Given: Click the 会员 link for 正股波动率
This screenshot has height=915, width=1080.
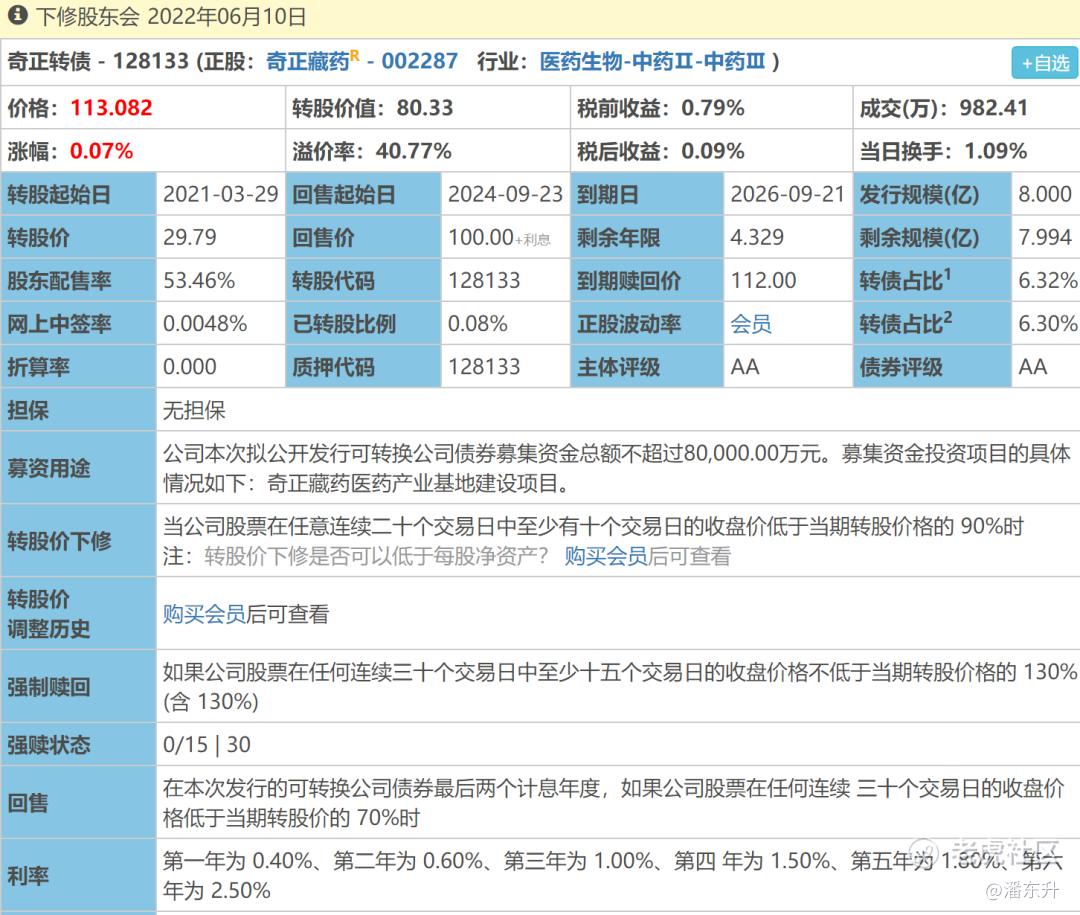Looking at the screenshot, I should pos(751,324).
